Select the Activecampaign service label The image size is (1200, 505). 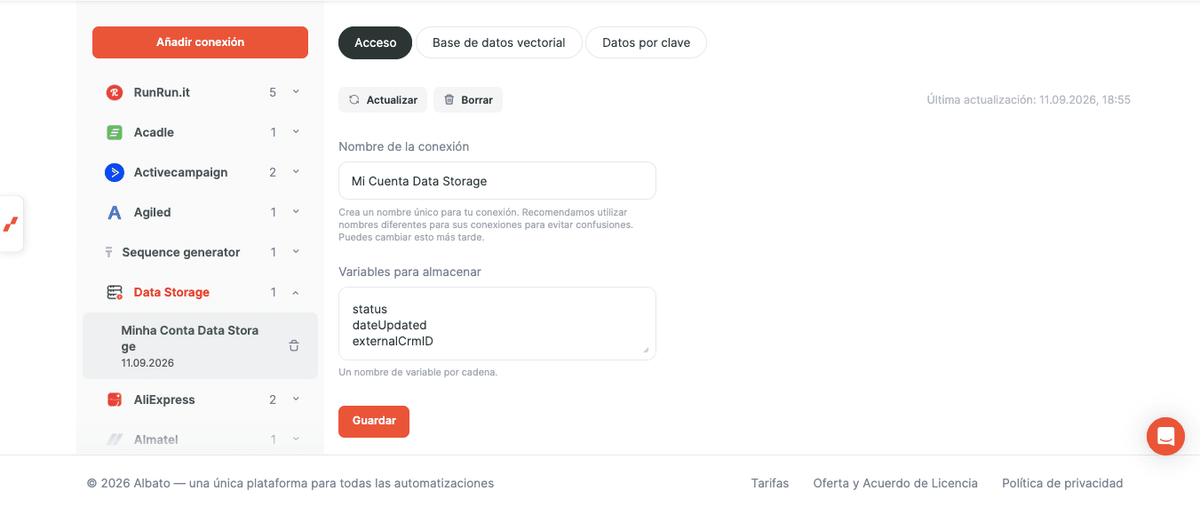tap(181, 172)
